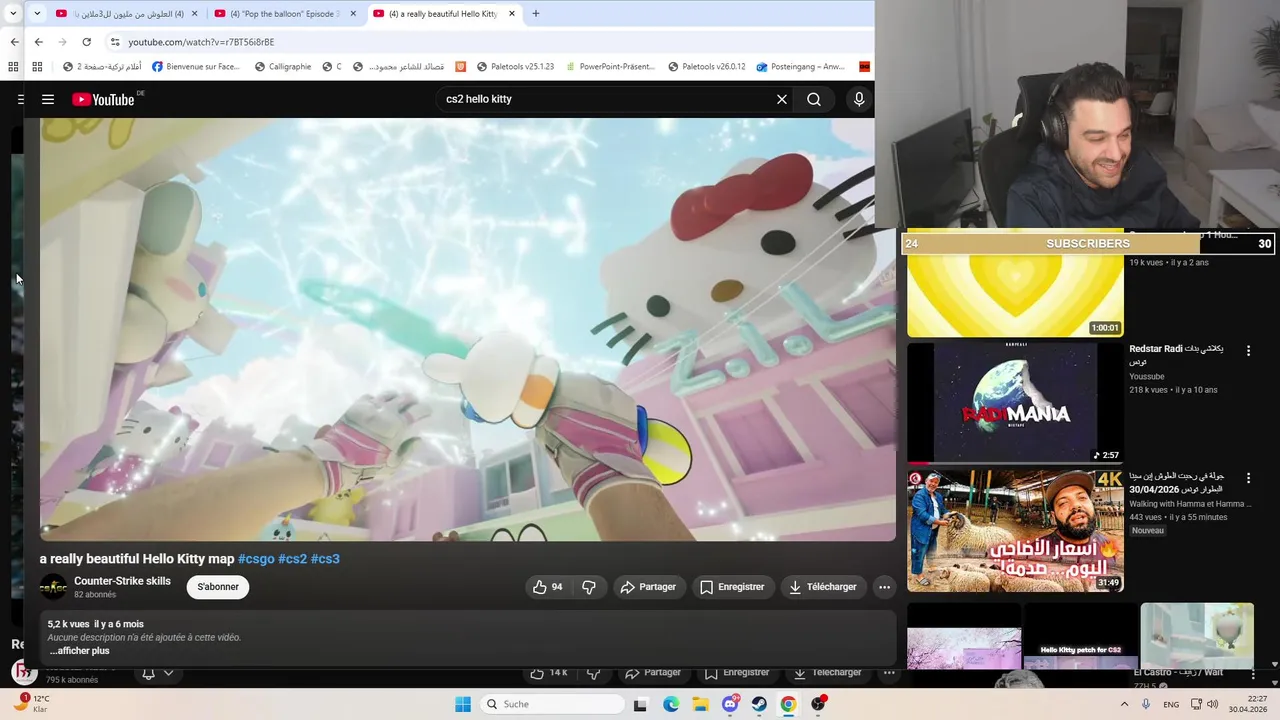The image size is (1280, 720).
Task: Open the YouTube guide hamburger menu
Action: click(48, 99)
